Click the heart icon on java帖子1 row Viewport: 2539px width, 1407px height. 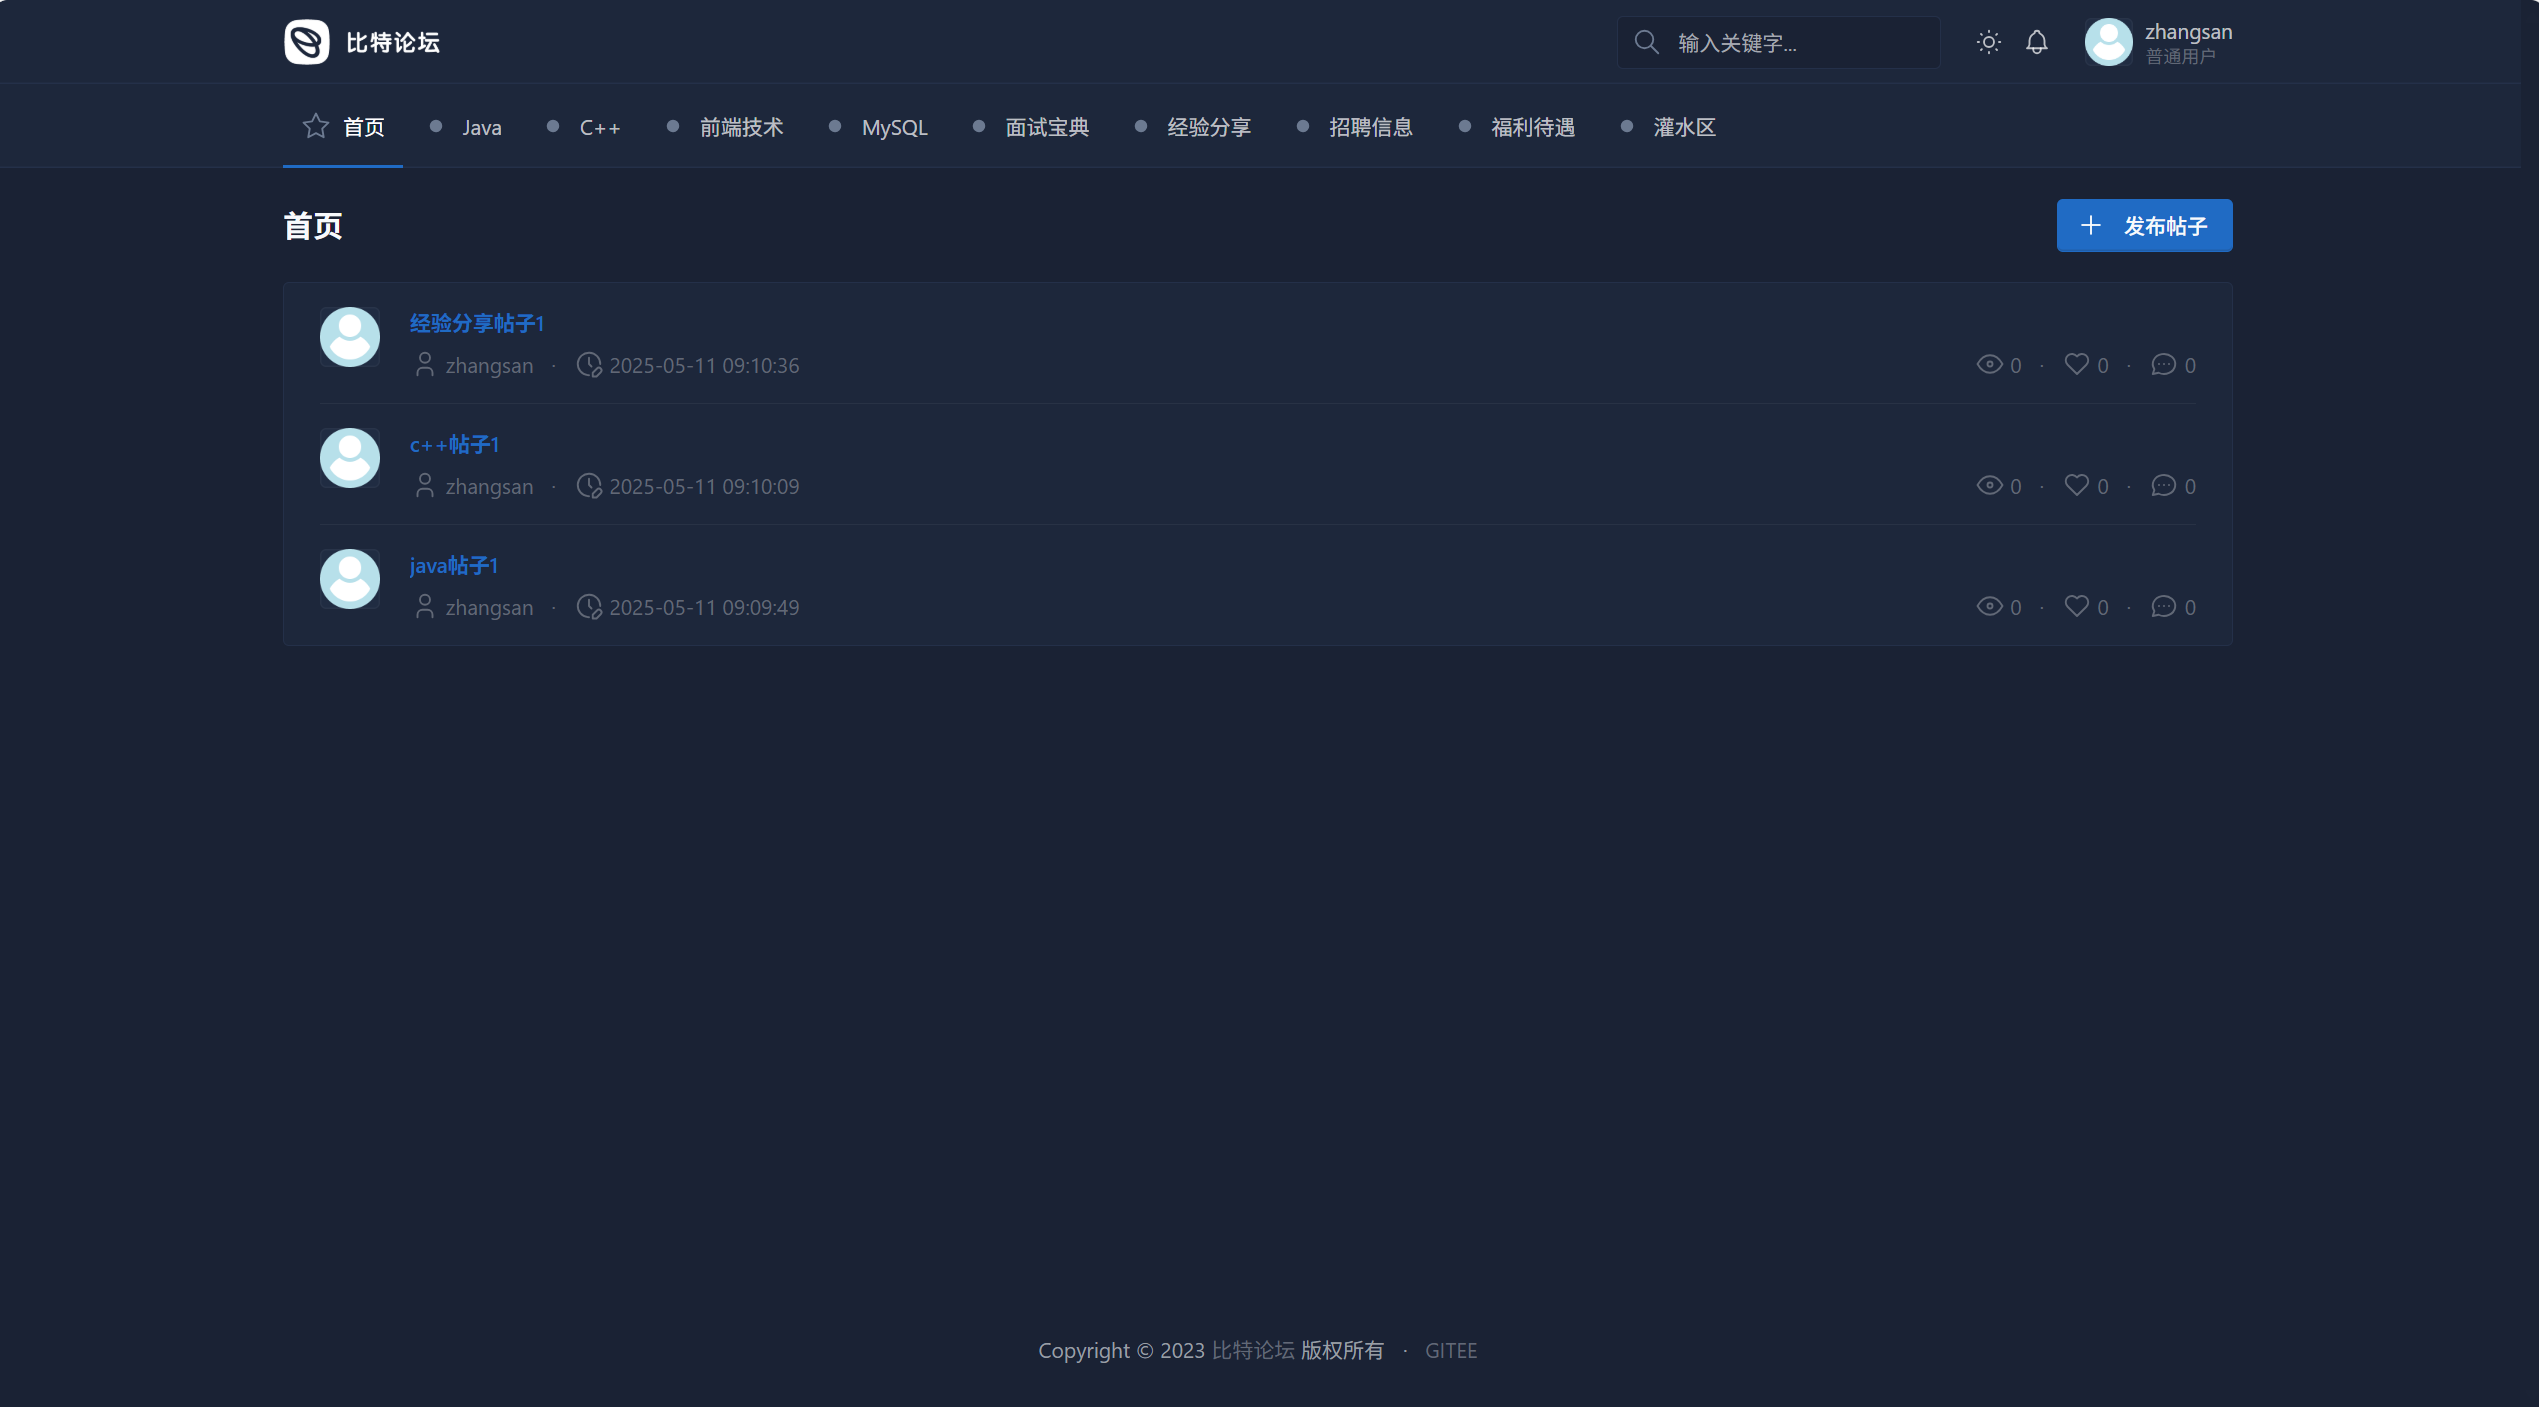2076,606
